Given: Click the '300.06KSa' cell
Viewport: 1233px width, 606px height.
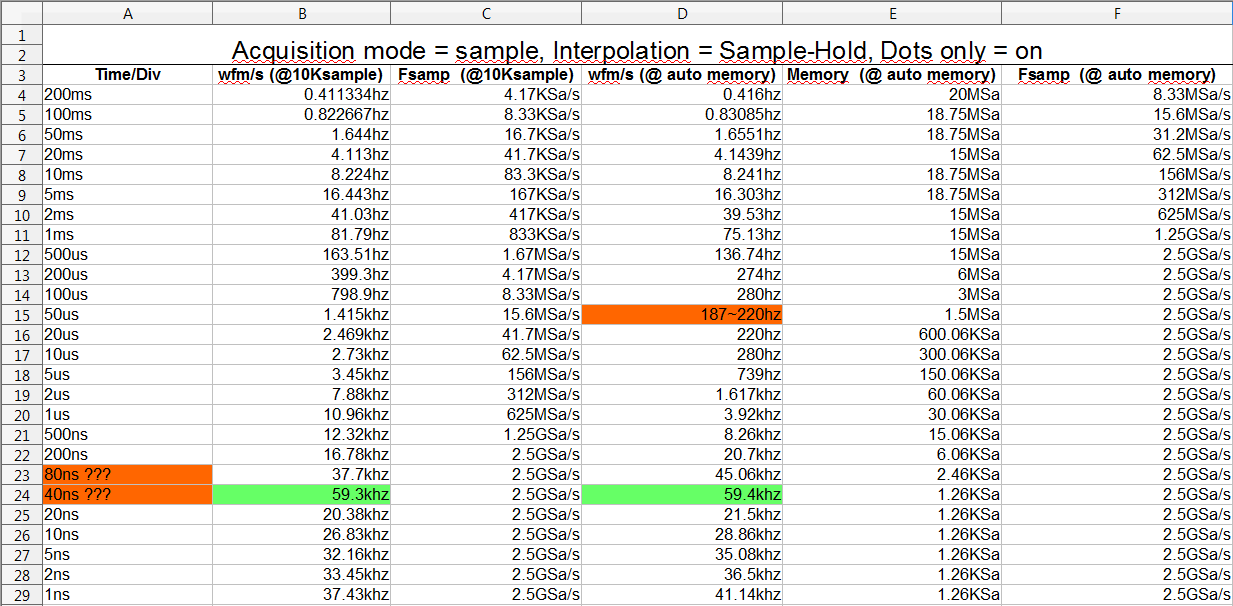Looking at the screenshot, I should [x=892, y=354].
